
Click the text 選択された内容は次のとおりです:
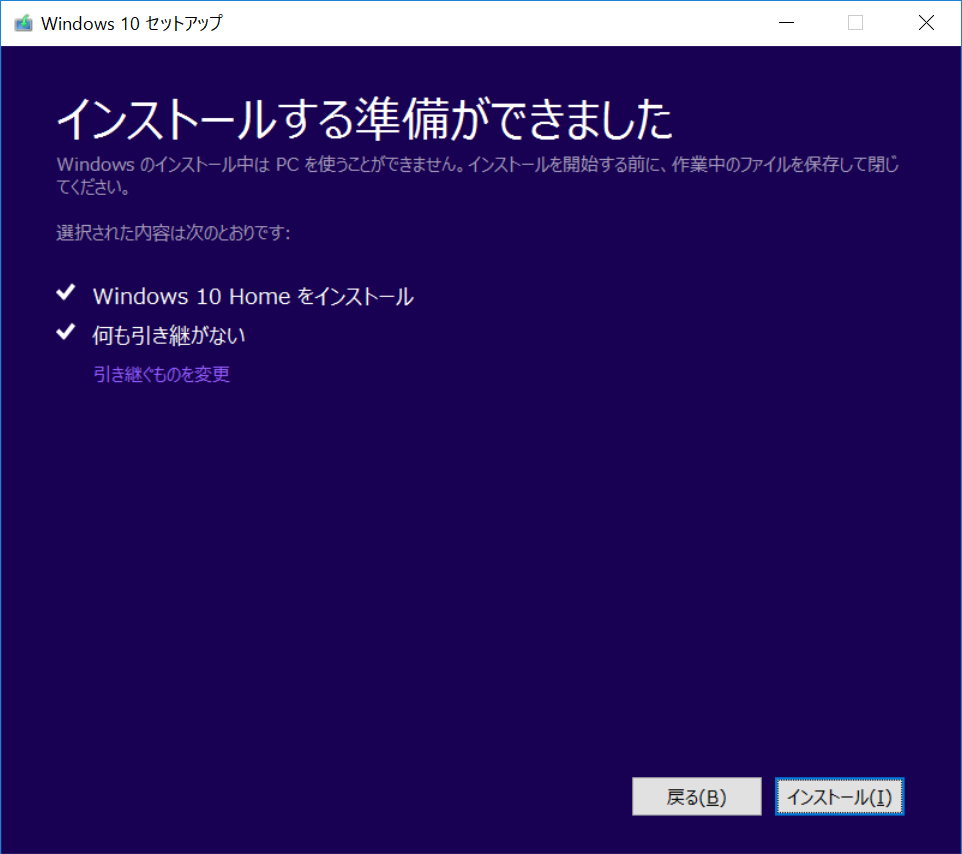[x=173, y=233]
